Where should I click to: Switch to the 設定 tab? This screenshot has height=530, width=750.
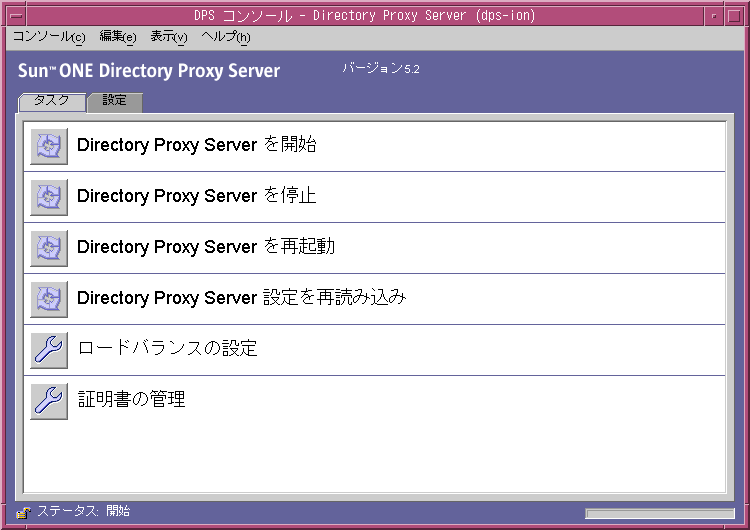(x=115, y=102)
